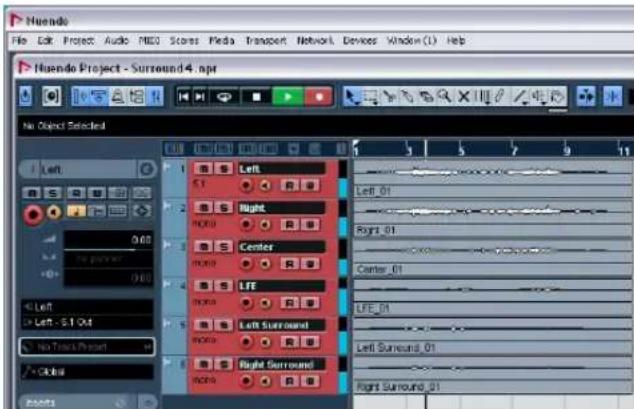Select the Split scissors tool

point(389,97)
